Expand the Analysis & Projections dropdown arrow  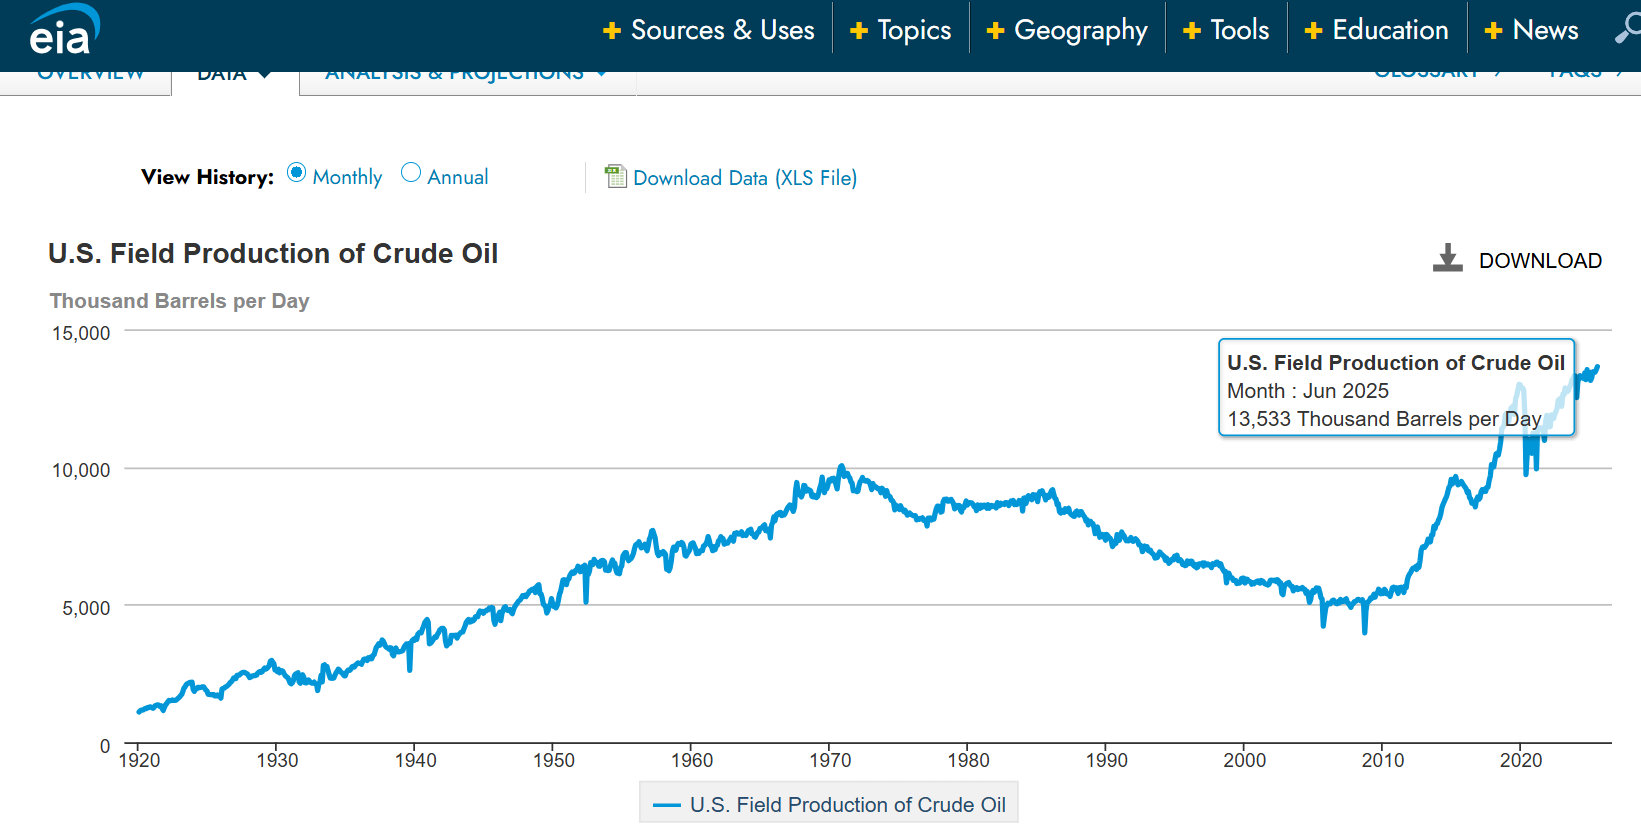coord(601,74)
